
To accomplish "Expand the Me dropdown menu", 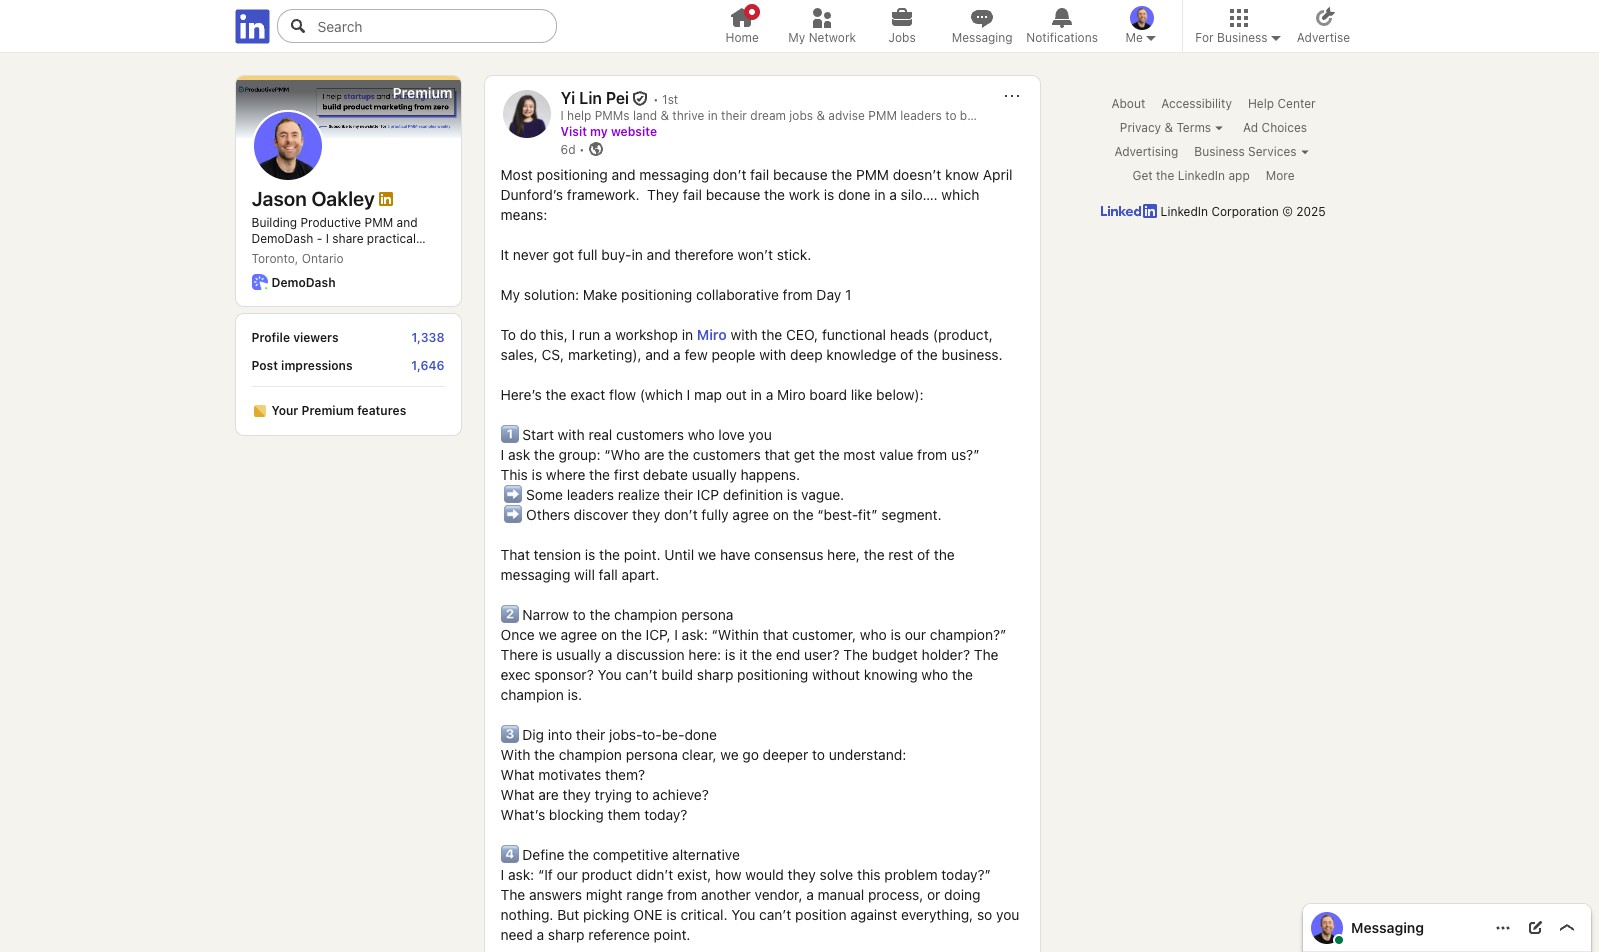I will pos(1141,26).
